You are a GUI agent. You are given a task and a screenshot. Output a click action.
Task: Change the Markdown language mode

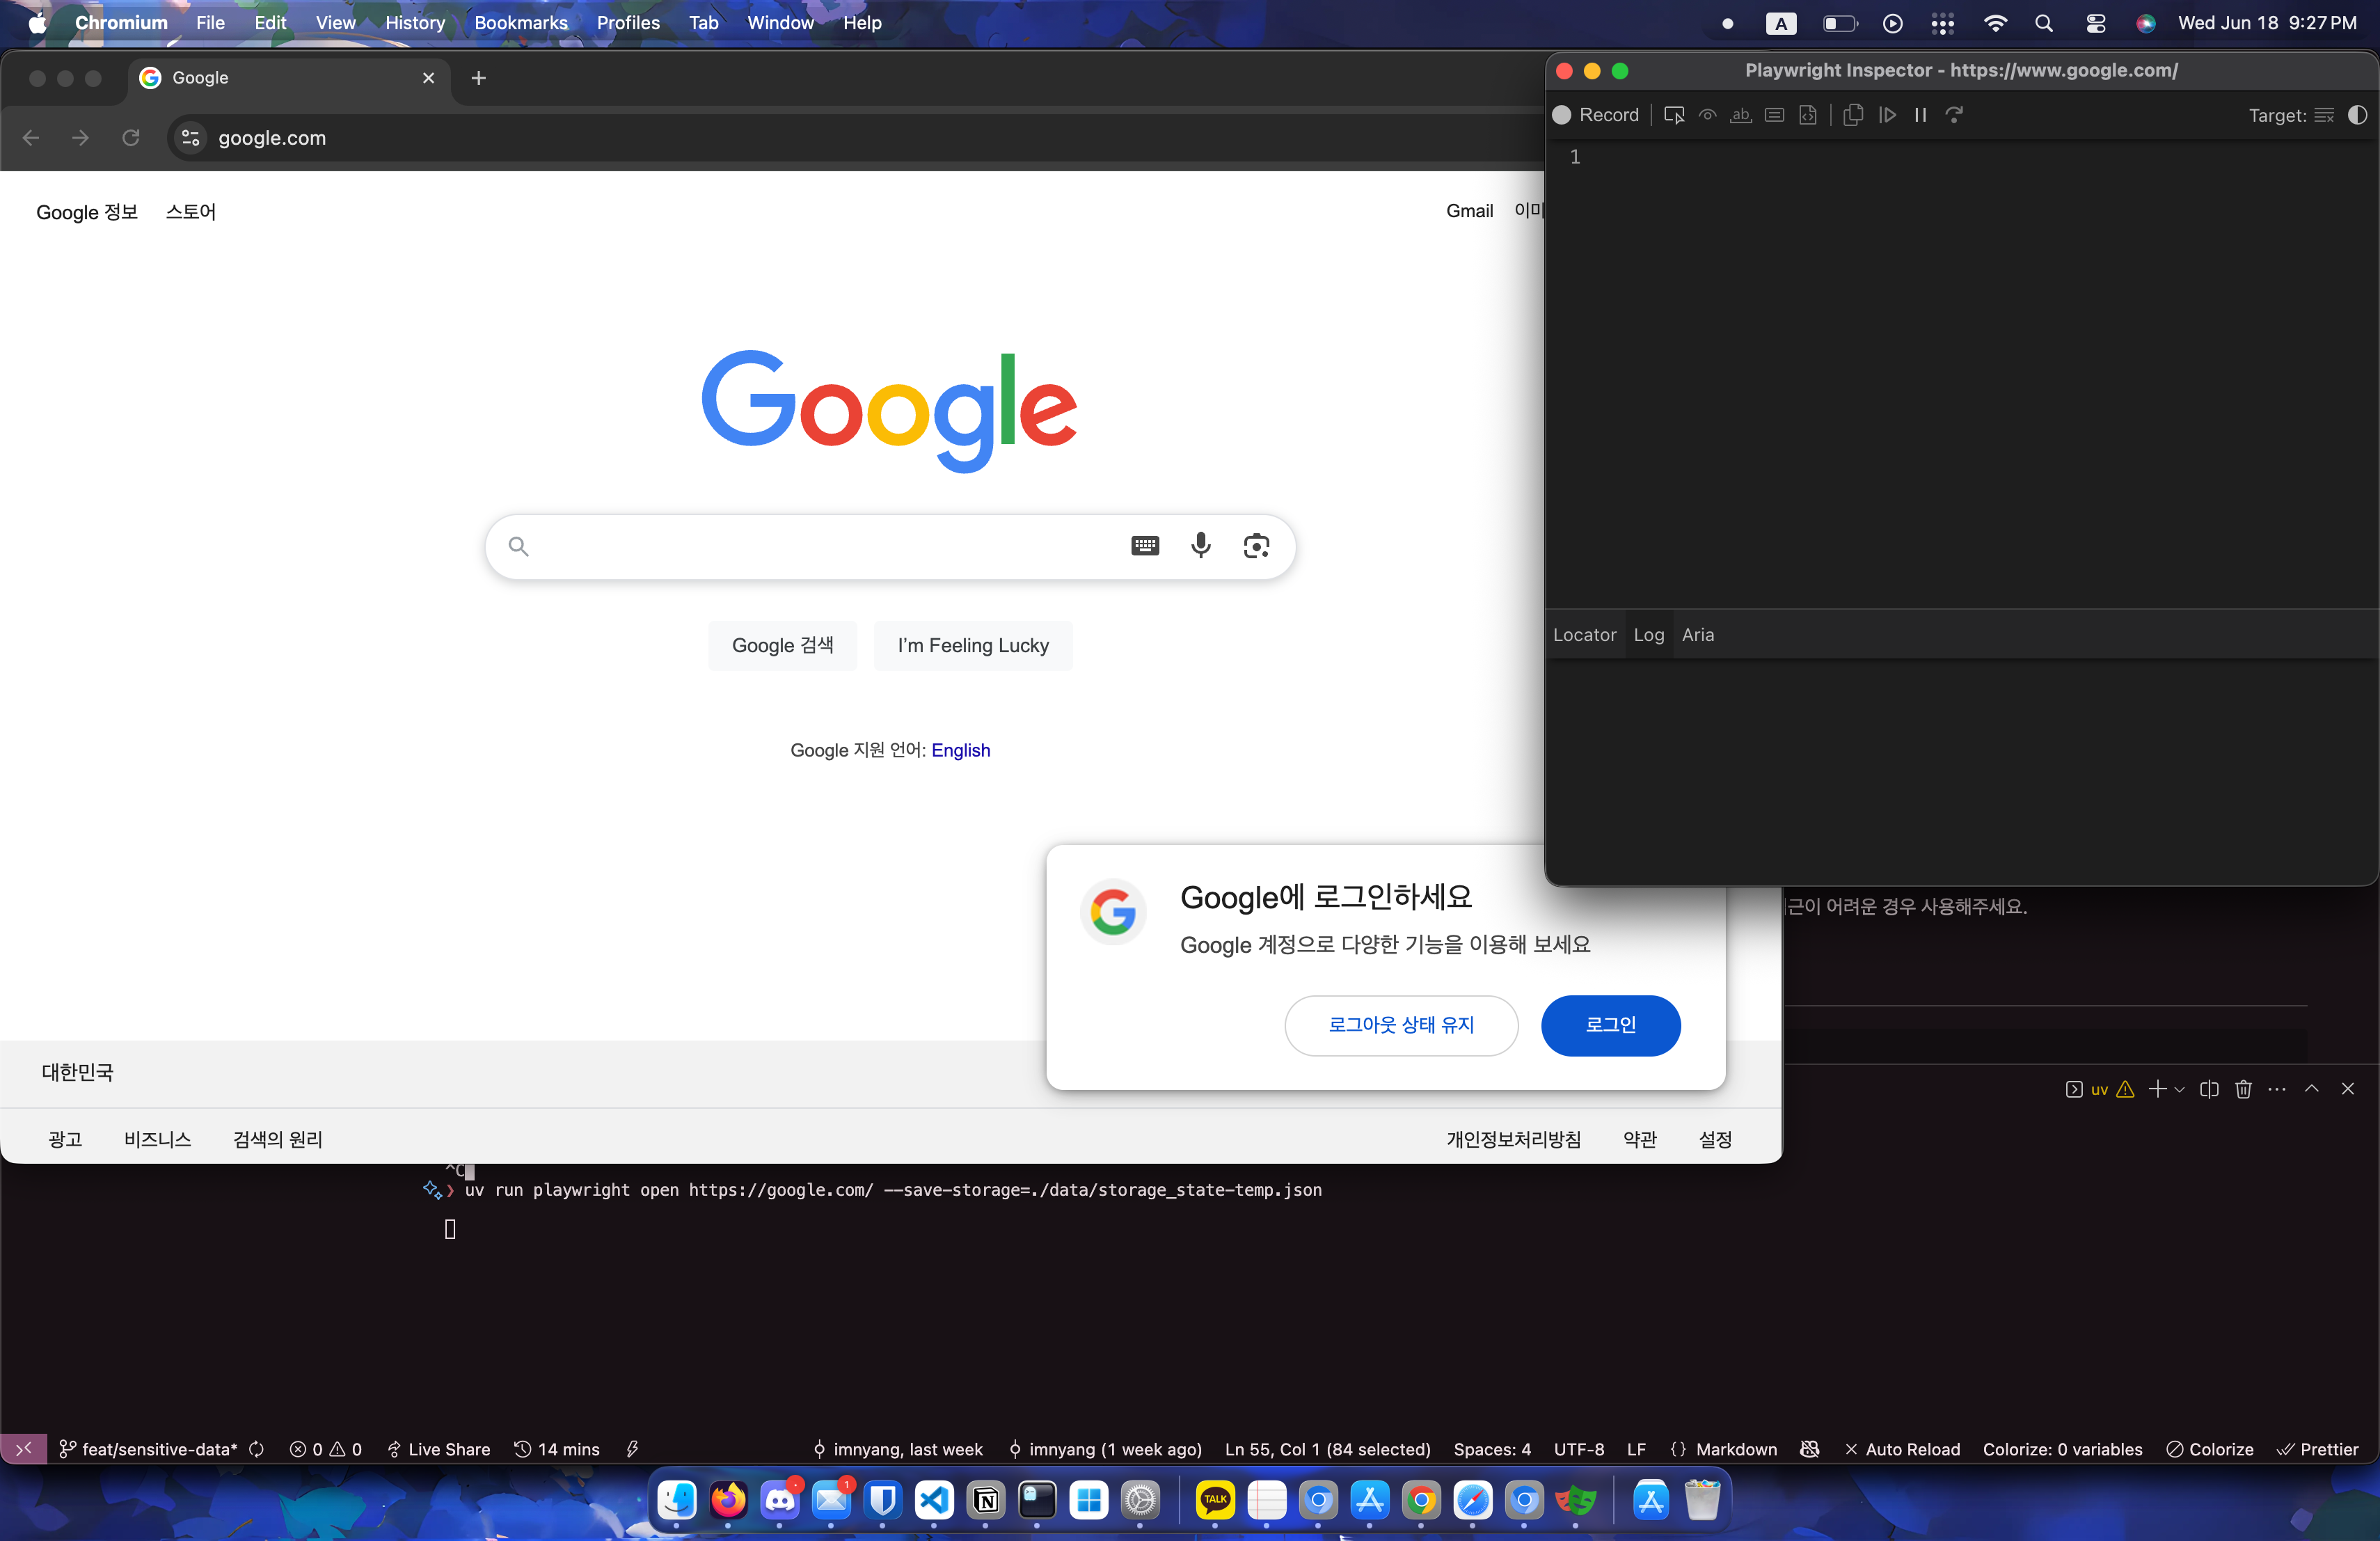click(1736, 1449)
